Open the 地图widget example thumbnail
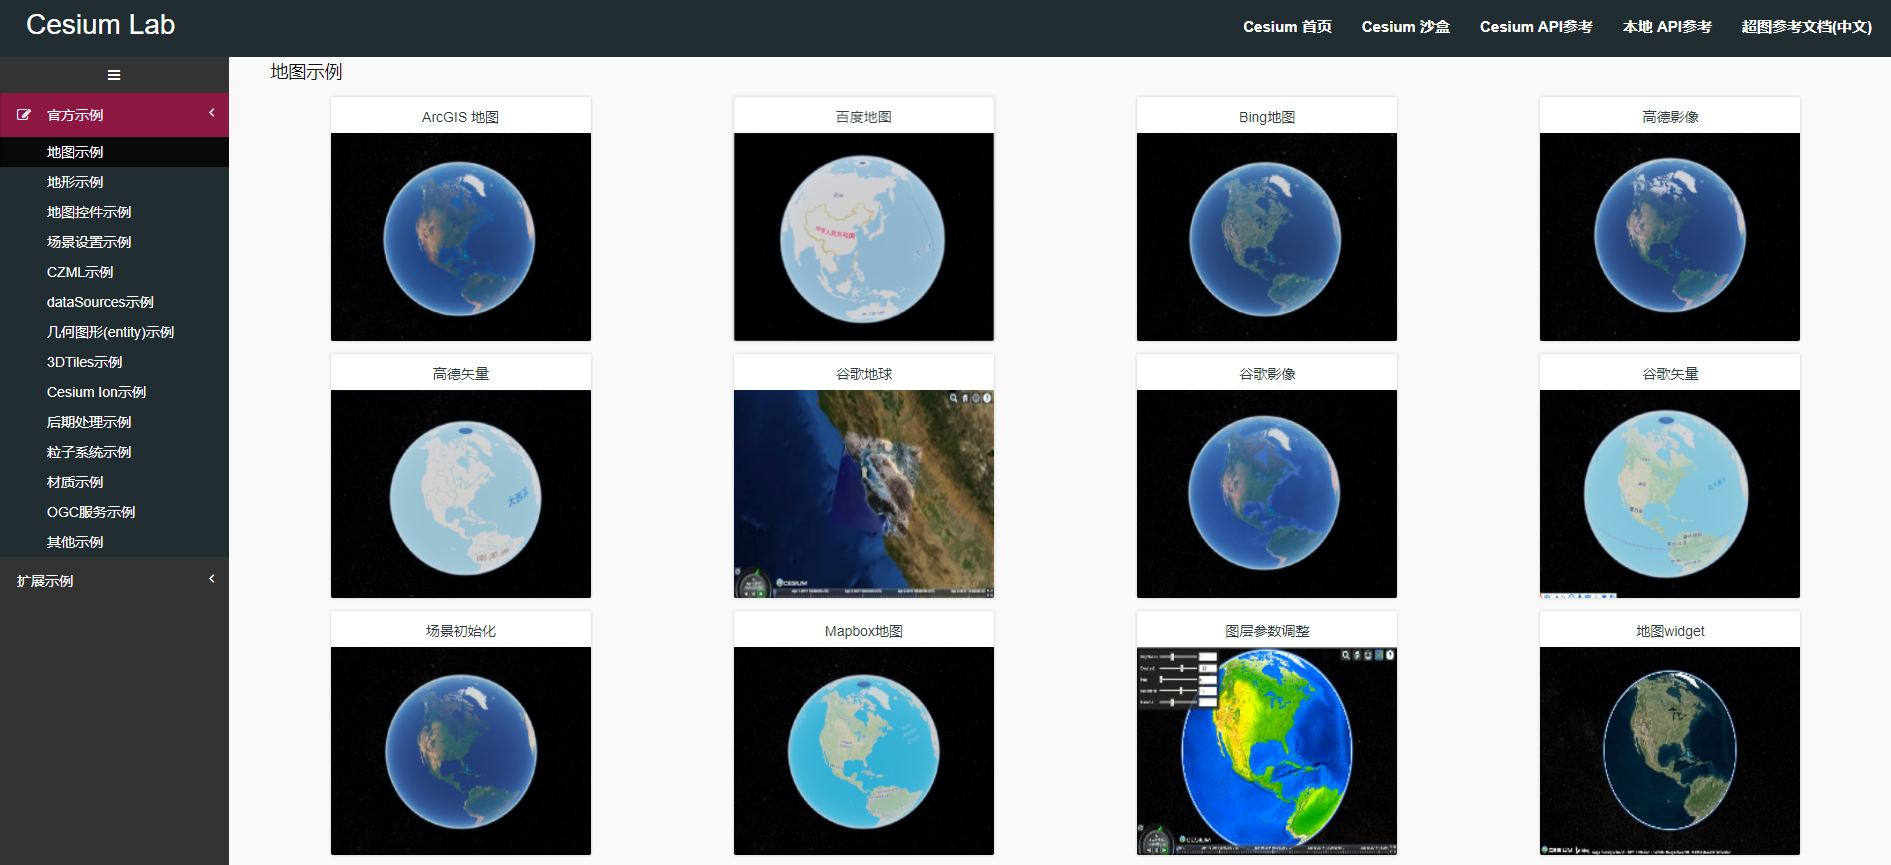Viewport: 1891px width, 865px height. pos(1670,751)
